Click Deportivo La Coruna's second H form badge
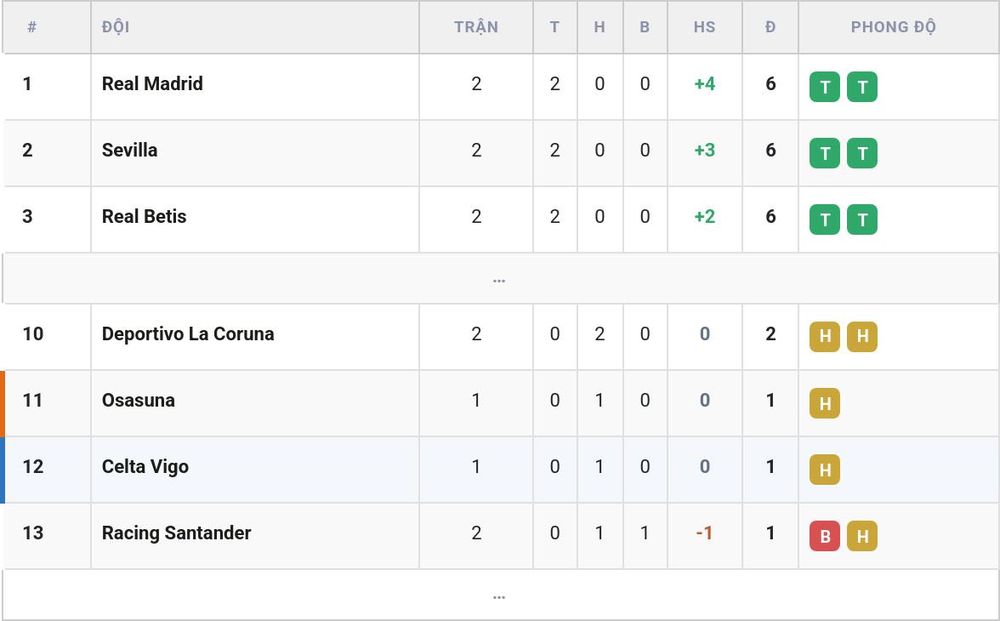The width and height of the screenshot is (1000, 621). click(x=862, y=337)
